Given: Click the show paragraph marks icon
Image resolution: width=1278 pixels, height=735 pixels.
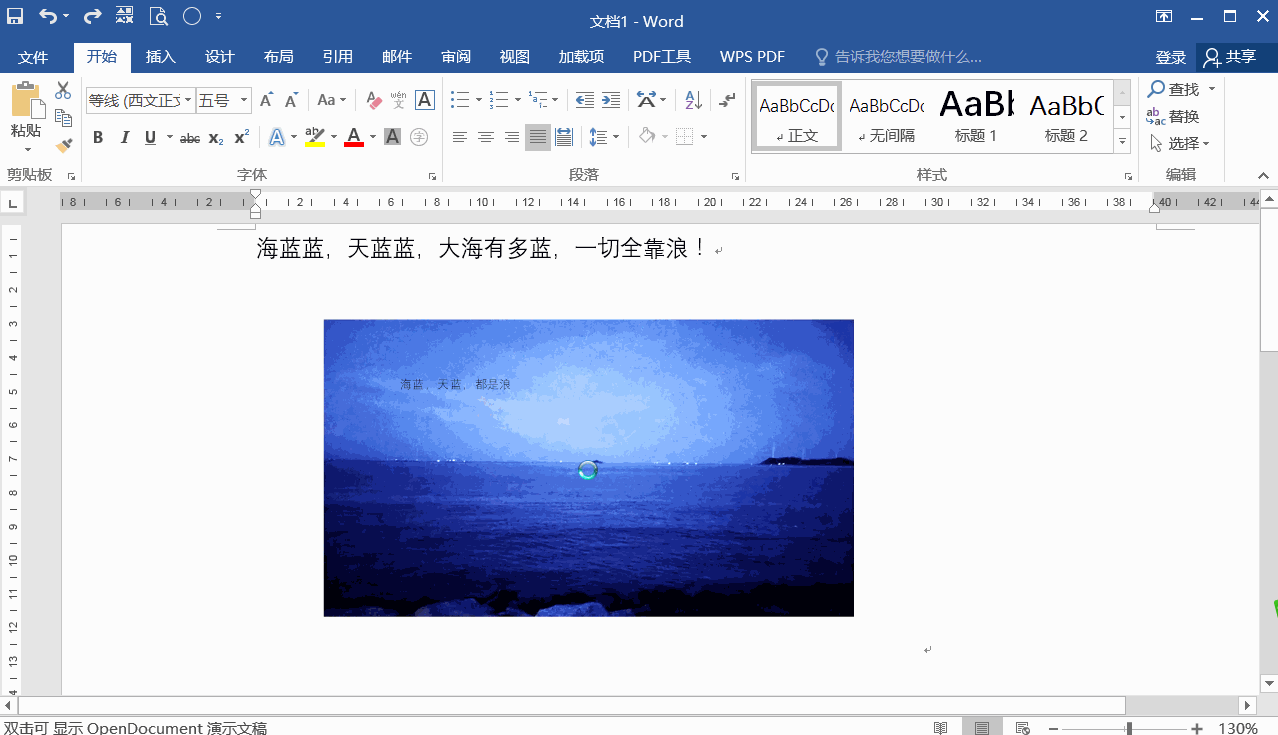Looking at the screenshot, I should point(727,100).
